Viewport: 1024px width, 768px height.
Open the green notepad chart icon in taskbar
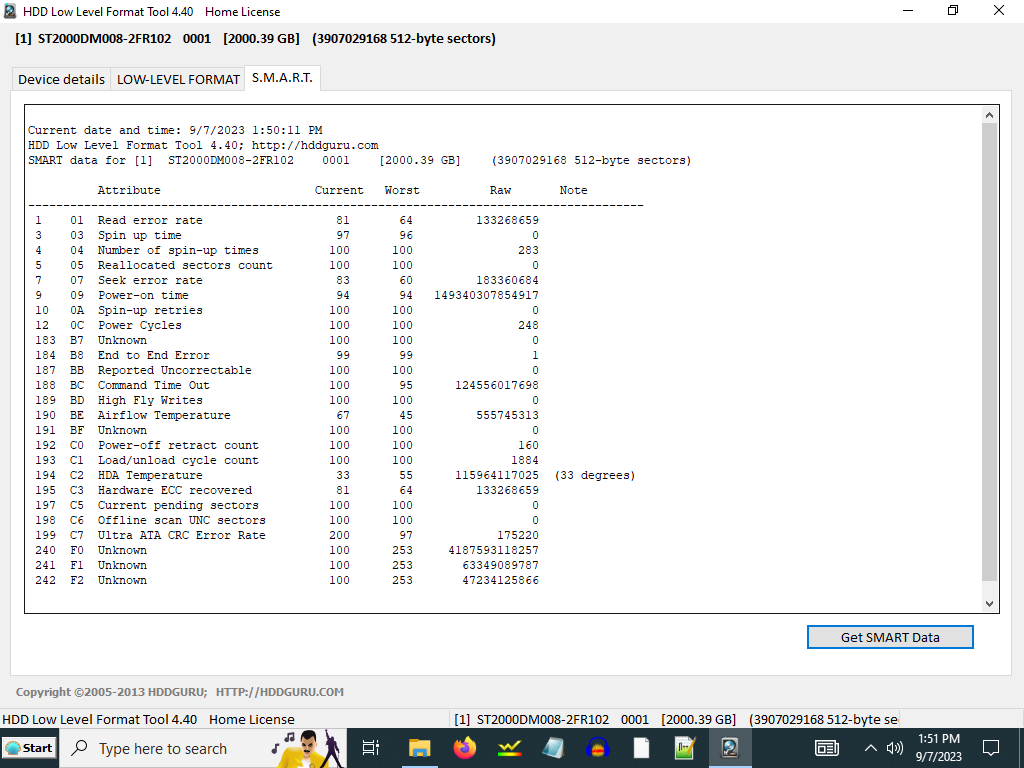(x=685, y=748)
